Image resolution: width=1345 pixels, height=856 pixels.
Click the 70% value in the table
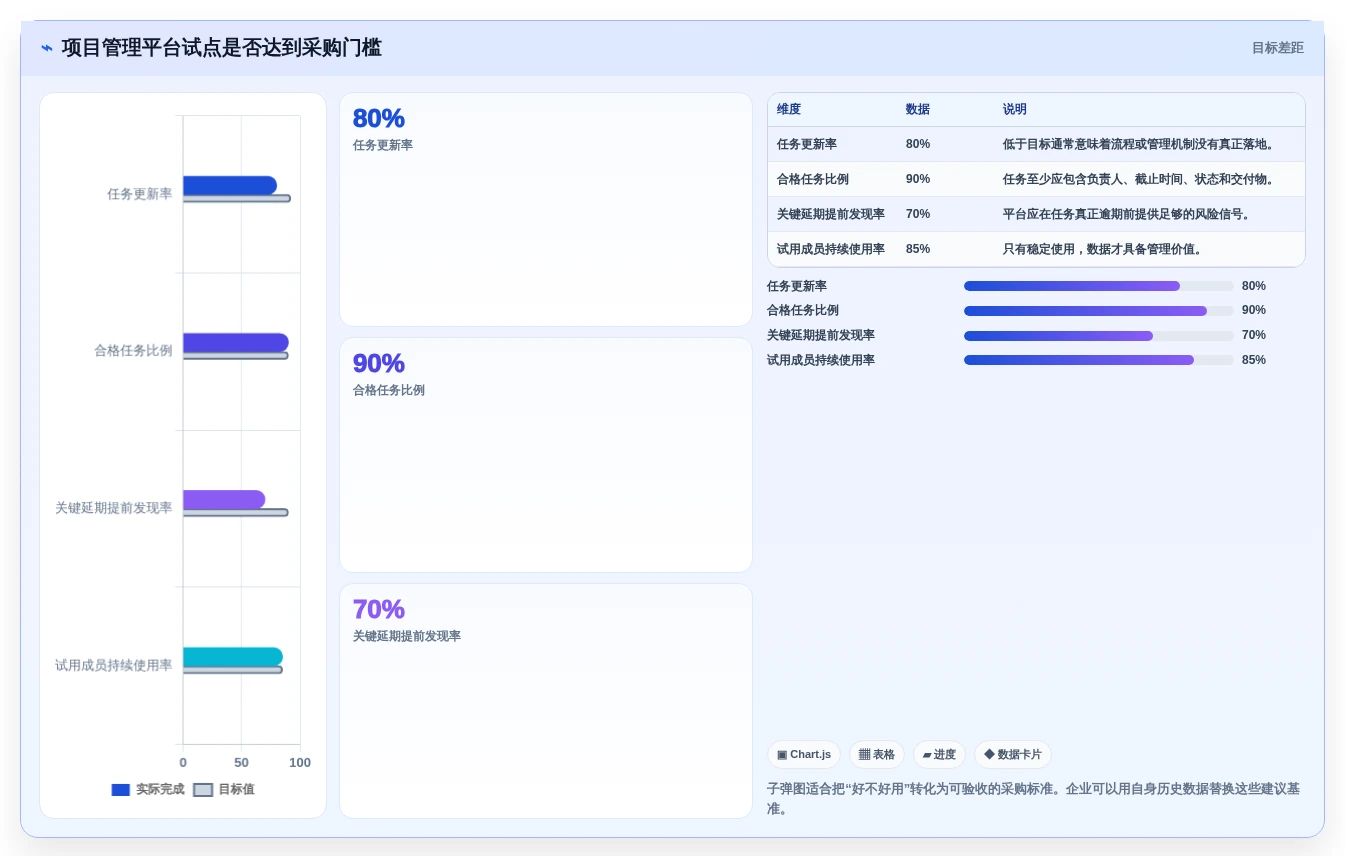pos(918,214)
